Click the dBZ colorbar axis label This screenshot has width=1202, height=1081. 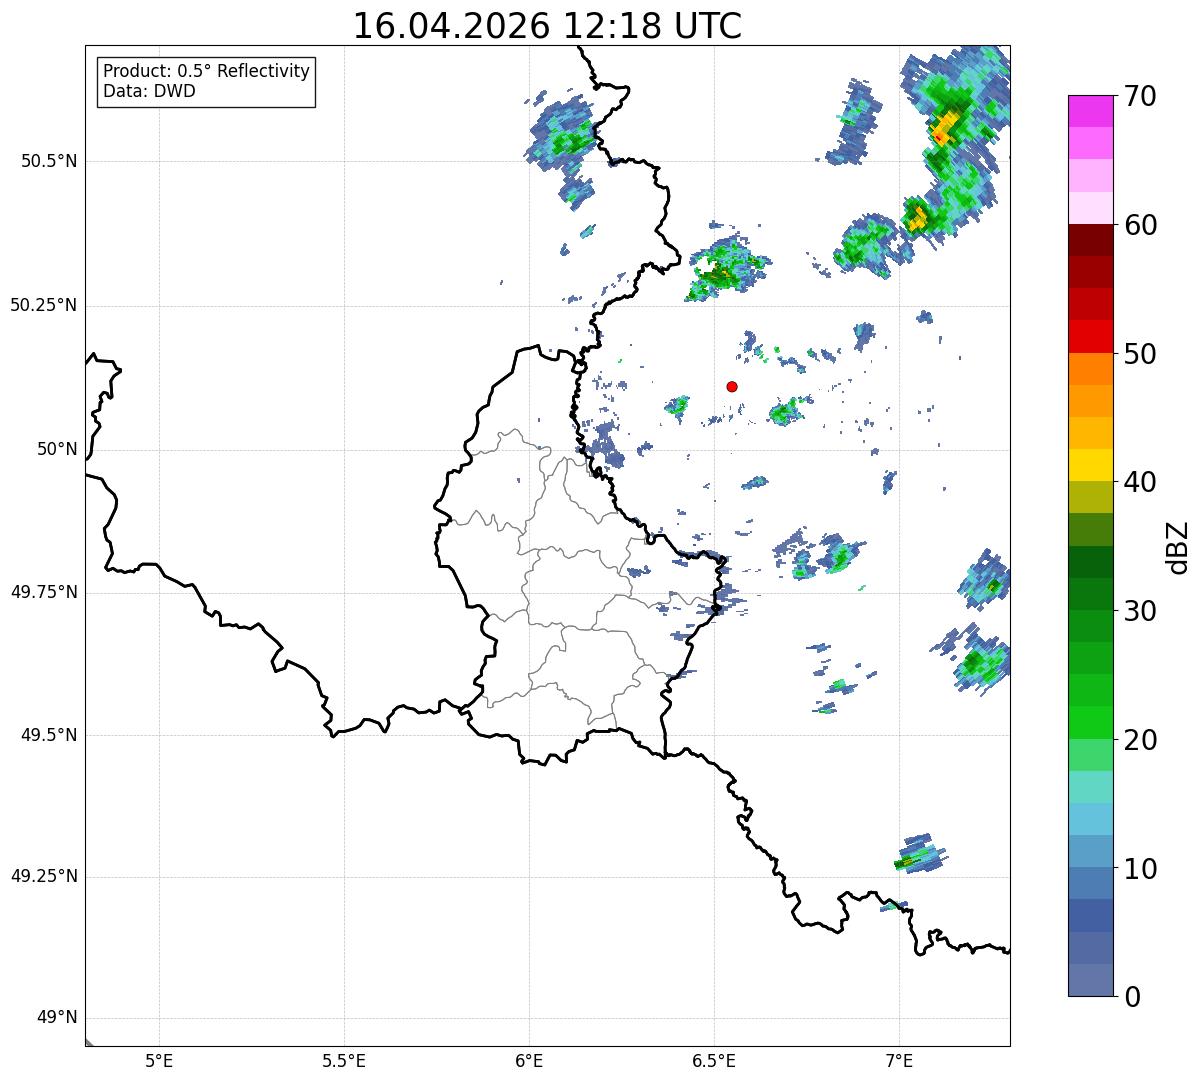point(1178,546)
